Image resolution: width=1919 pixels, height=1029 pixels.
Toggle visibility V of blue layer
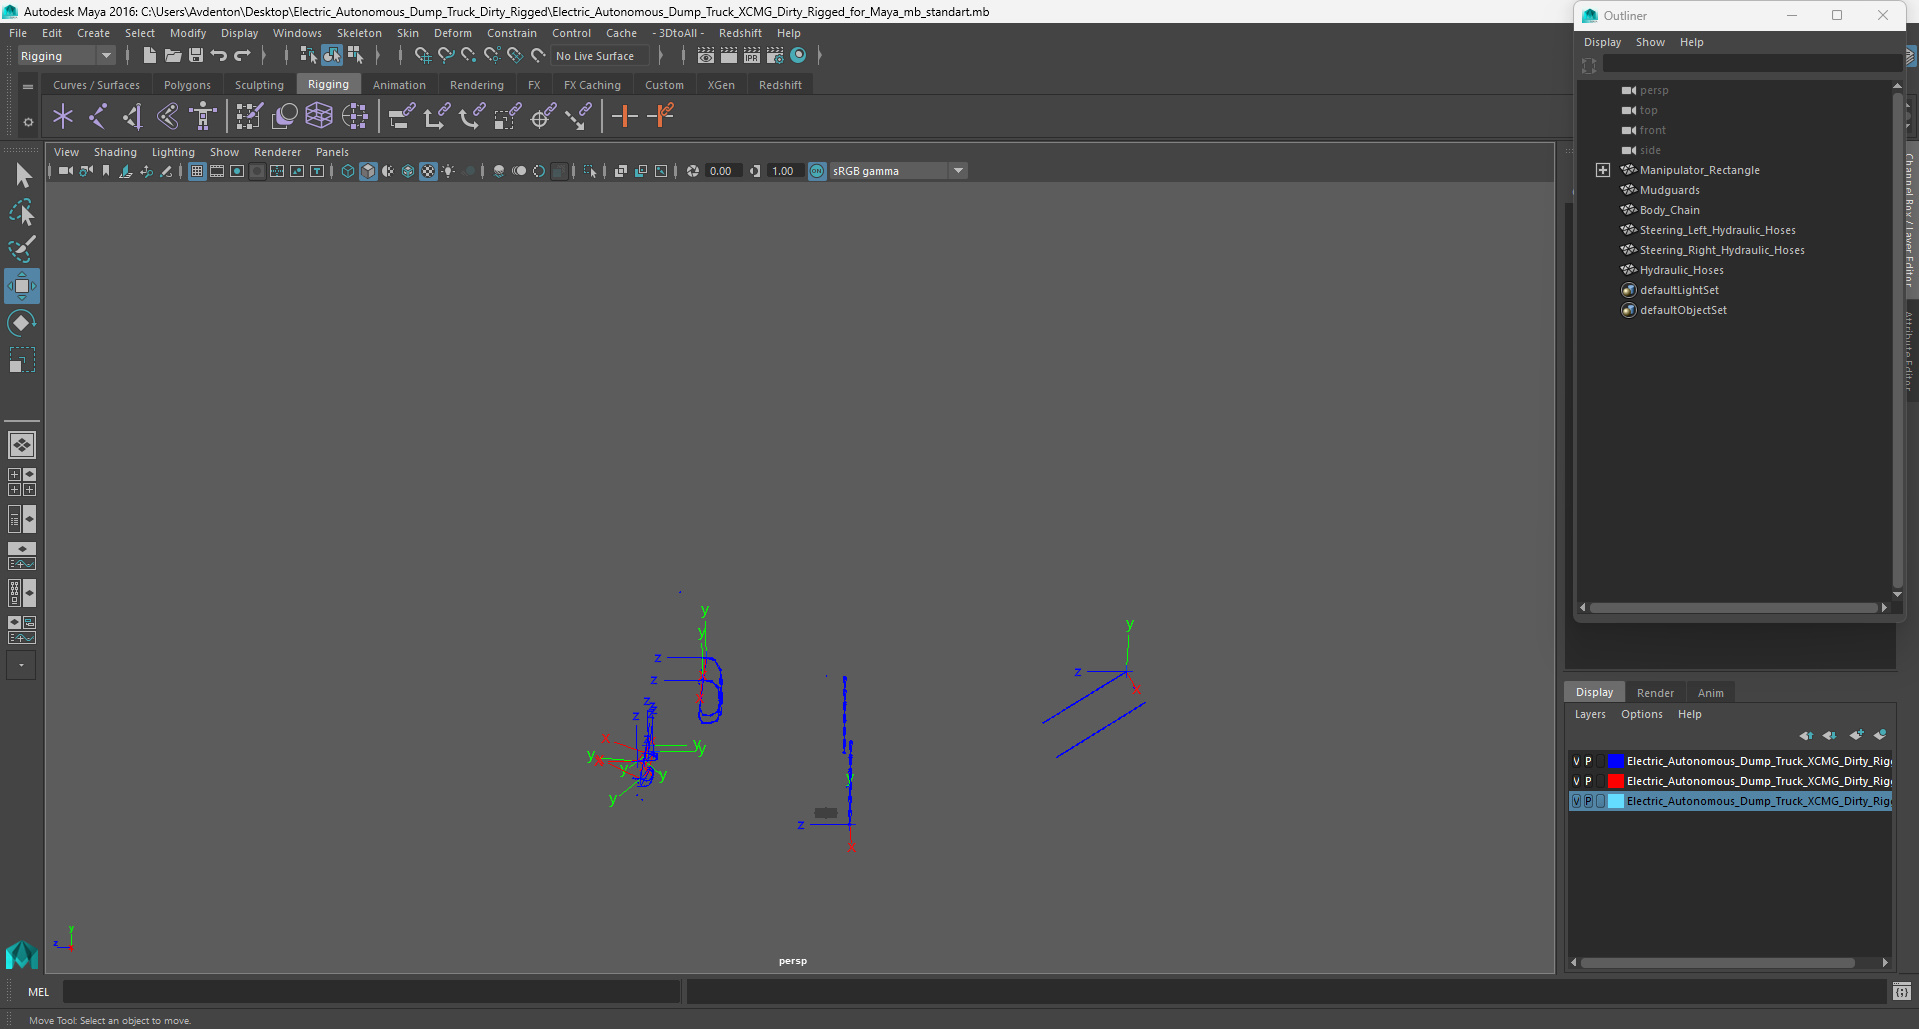[1577, 762]
